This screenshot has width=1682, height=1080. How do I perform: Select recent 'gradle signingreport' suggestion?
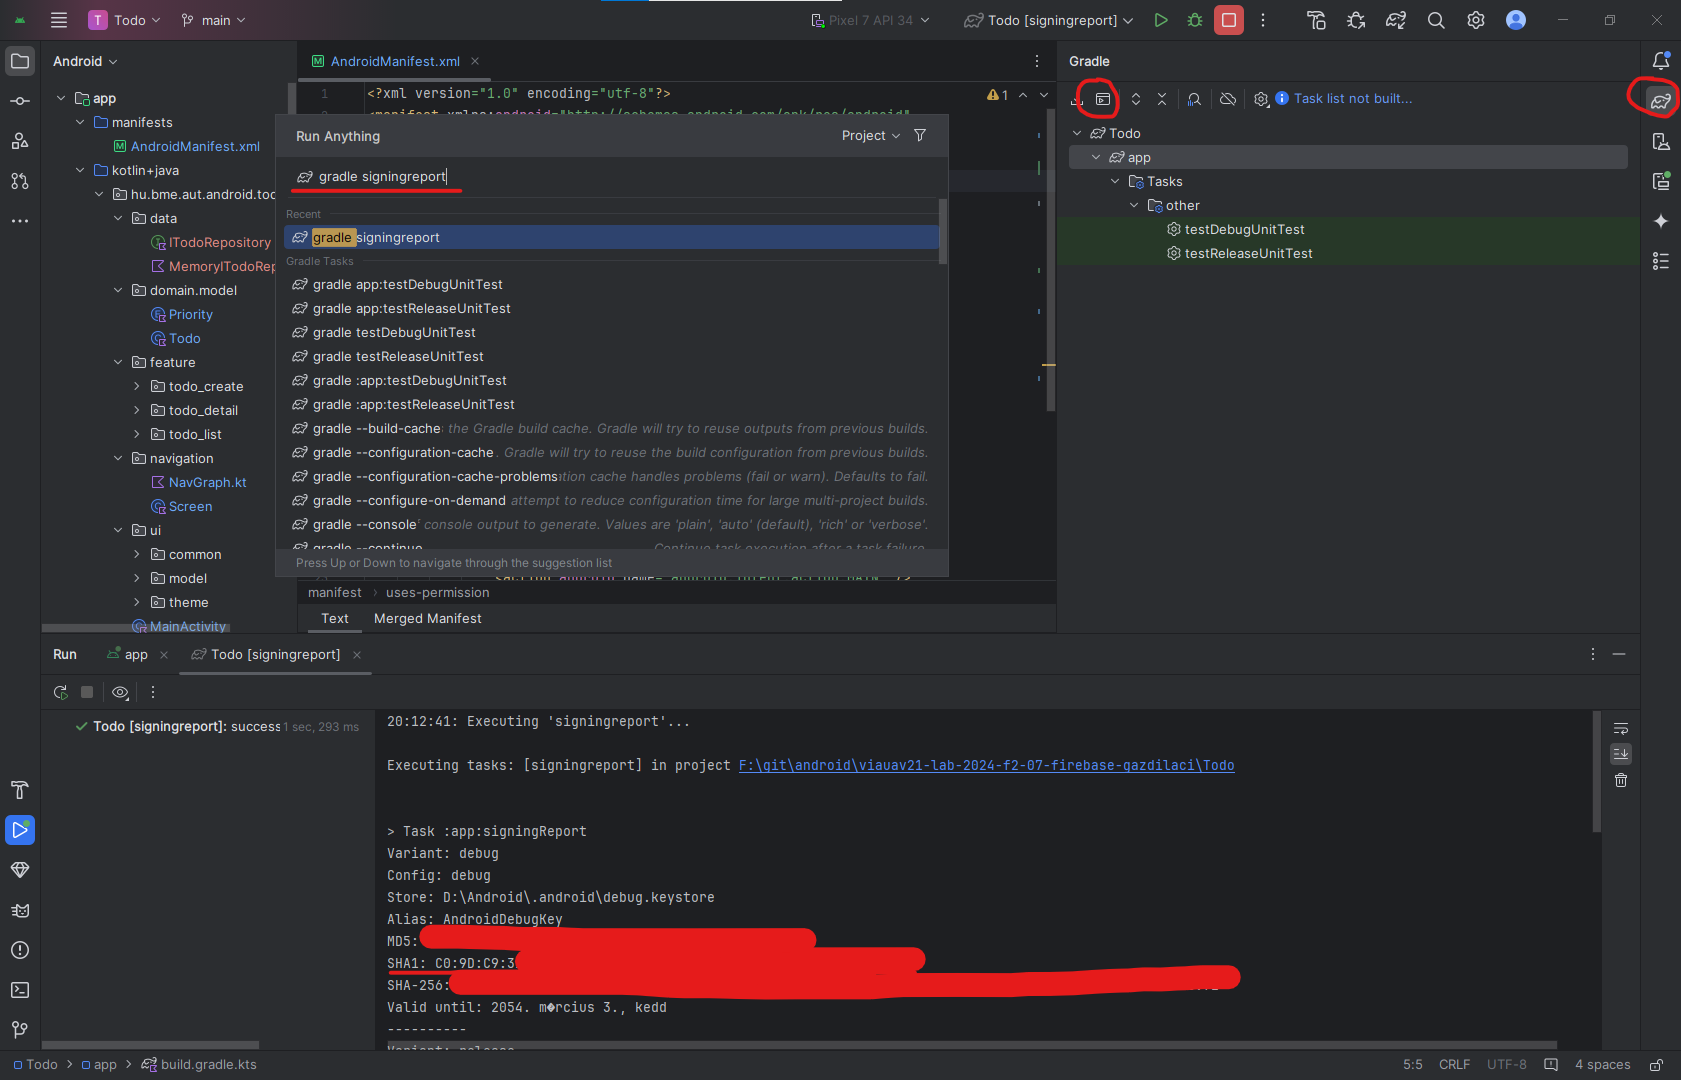click(611, 237)
